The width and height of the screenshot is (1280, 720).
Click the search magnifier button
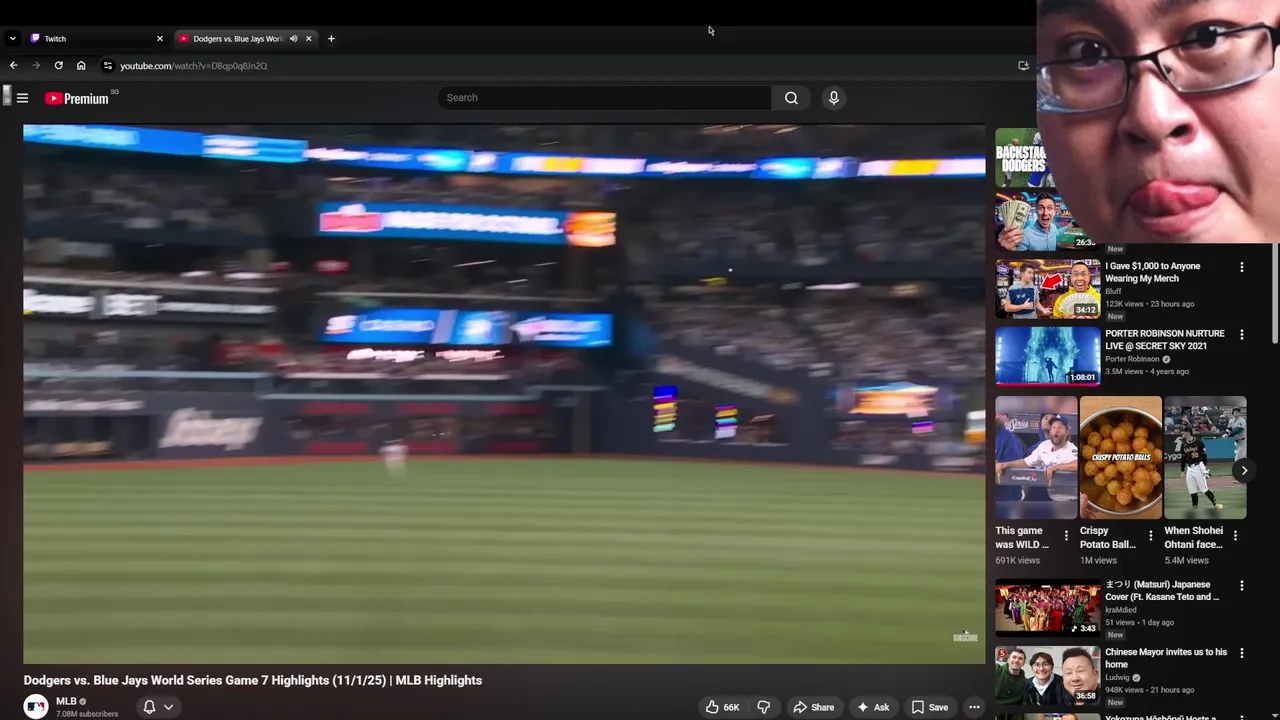click(791, 98)
